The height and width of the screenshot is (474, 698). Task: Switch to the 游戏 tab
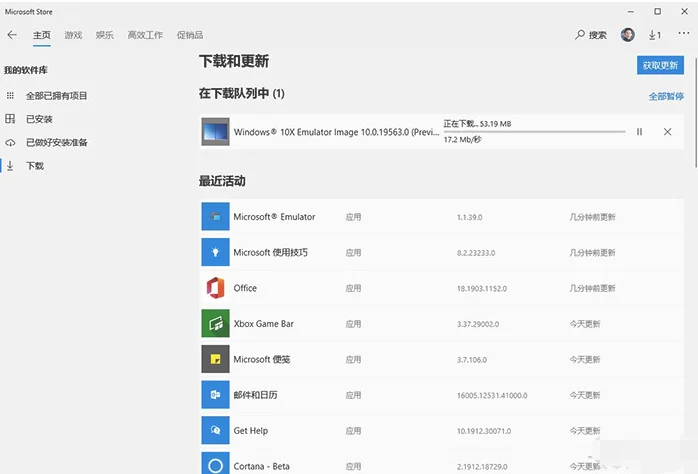tap(73, 35)
